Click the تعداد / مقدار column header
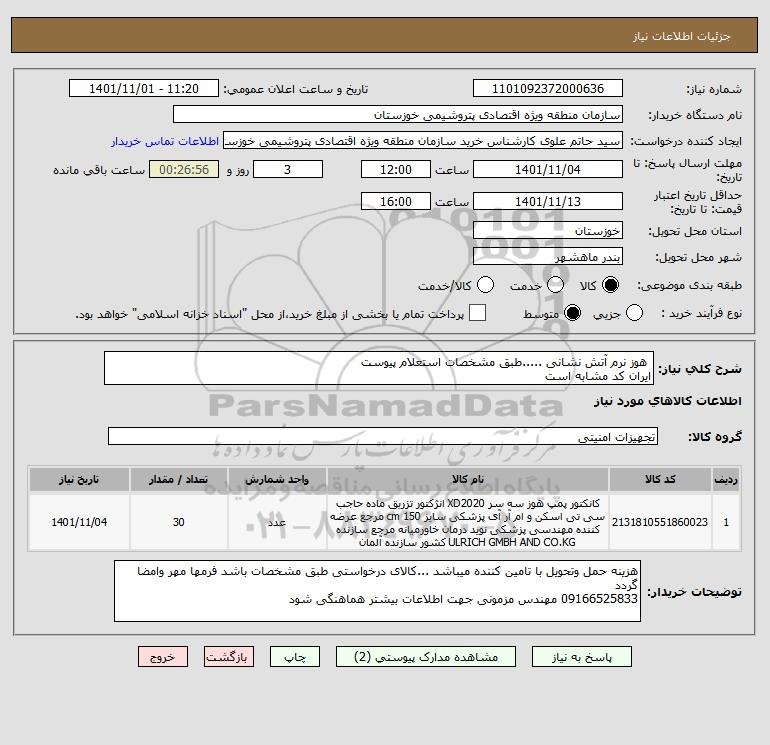The image size is (770, 745). point(179,479)
